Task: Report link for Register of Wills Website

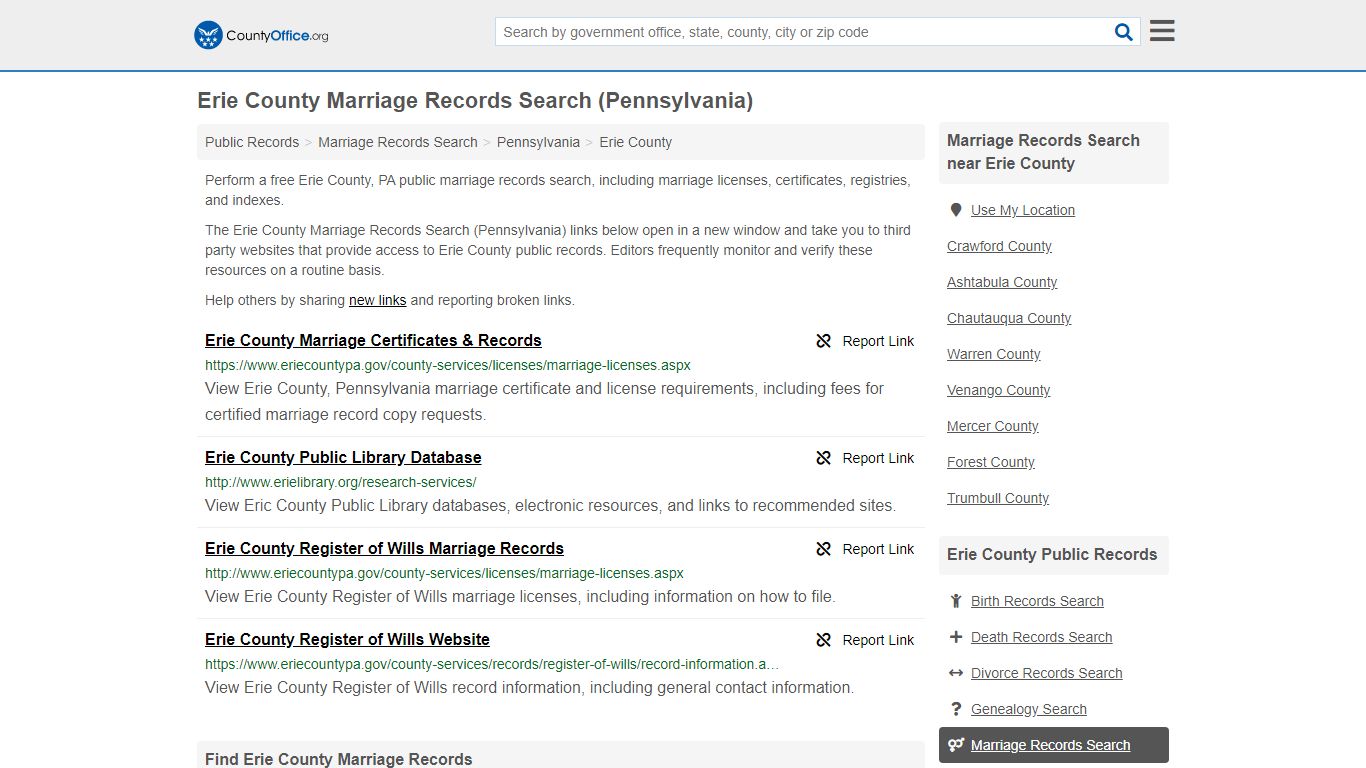Action: [878, 640]
